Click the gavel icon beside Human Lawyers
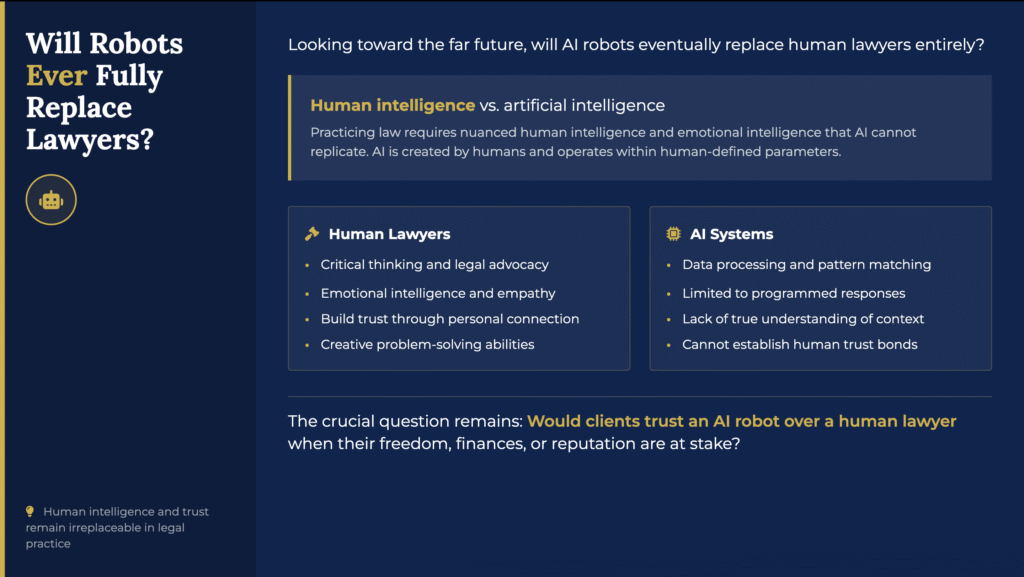The image size is (1024, 577). click(x=312, y=234)
